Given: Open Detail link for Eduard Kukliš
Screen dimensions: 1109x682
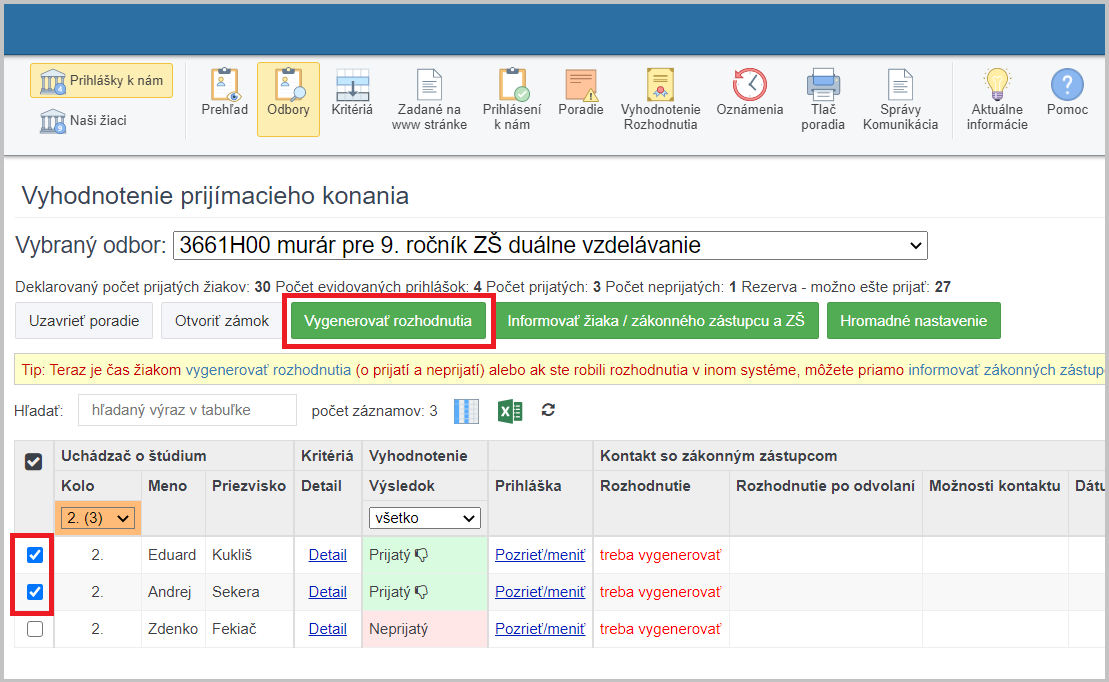Looking at the screenshot, I should click(x=327, y=555).
